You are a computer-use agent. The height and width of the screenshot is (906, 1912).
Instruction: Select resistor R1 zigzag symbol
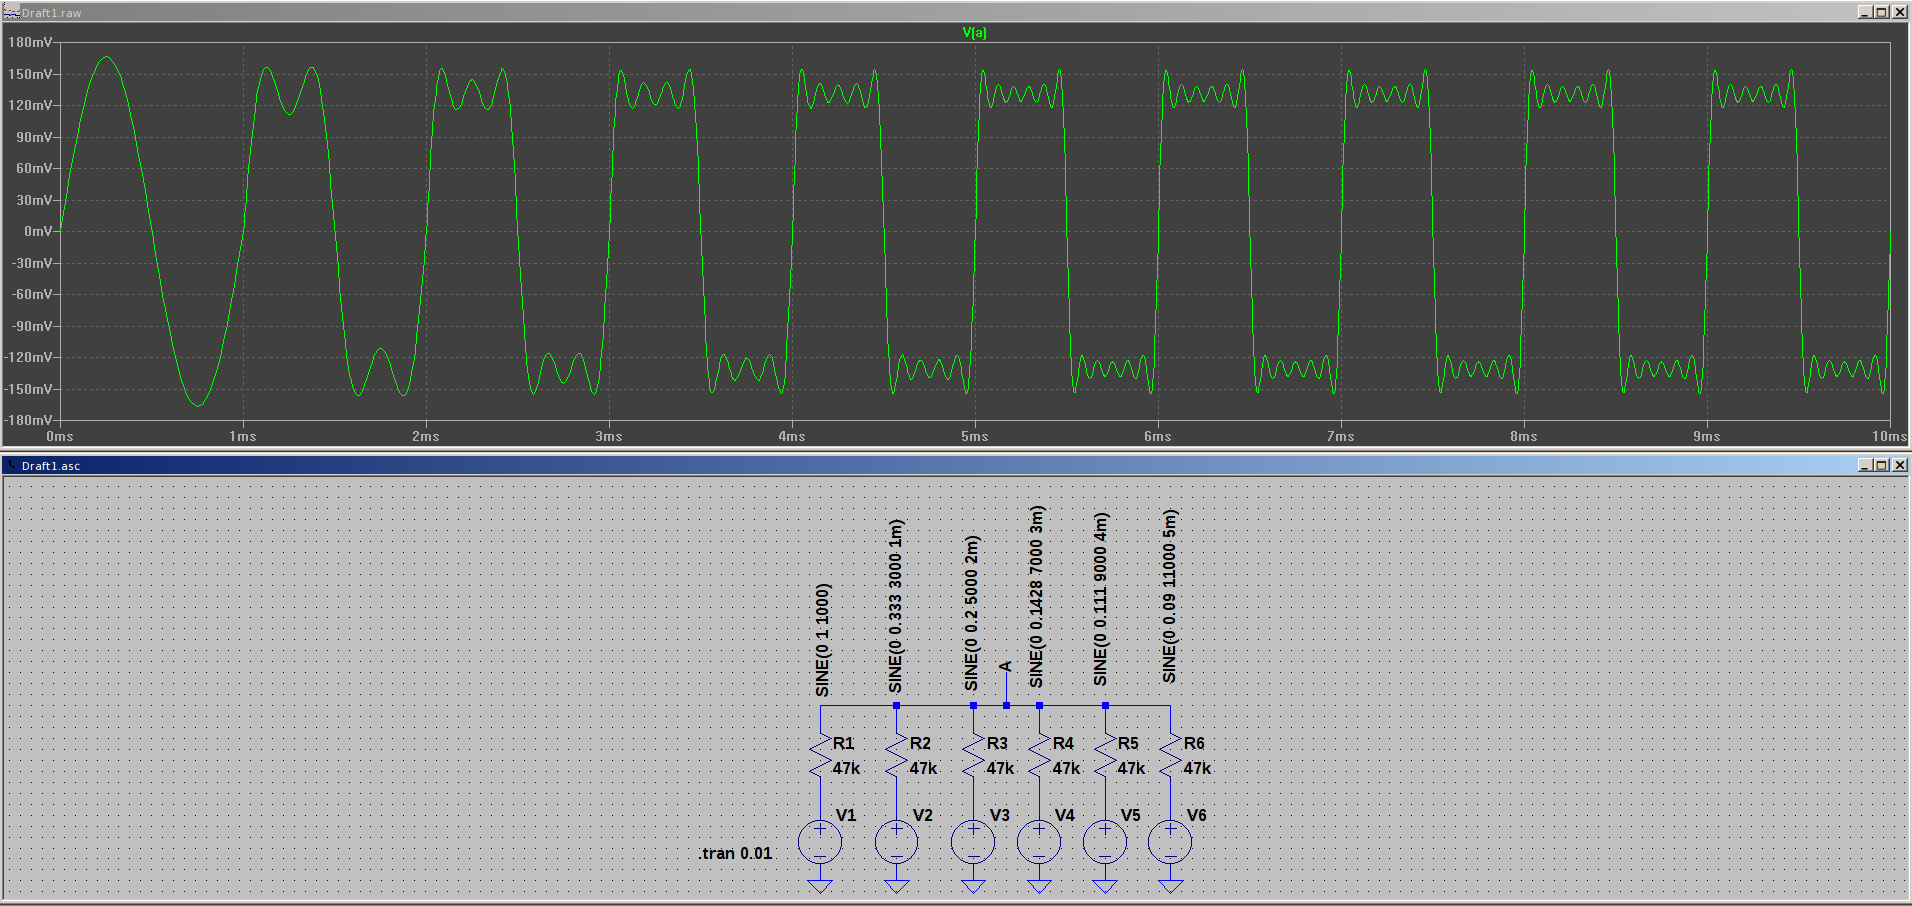pos(820,756)
